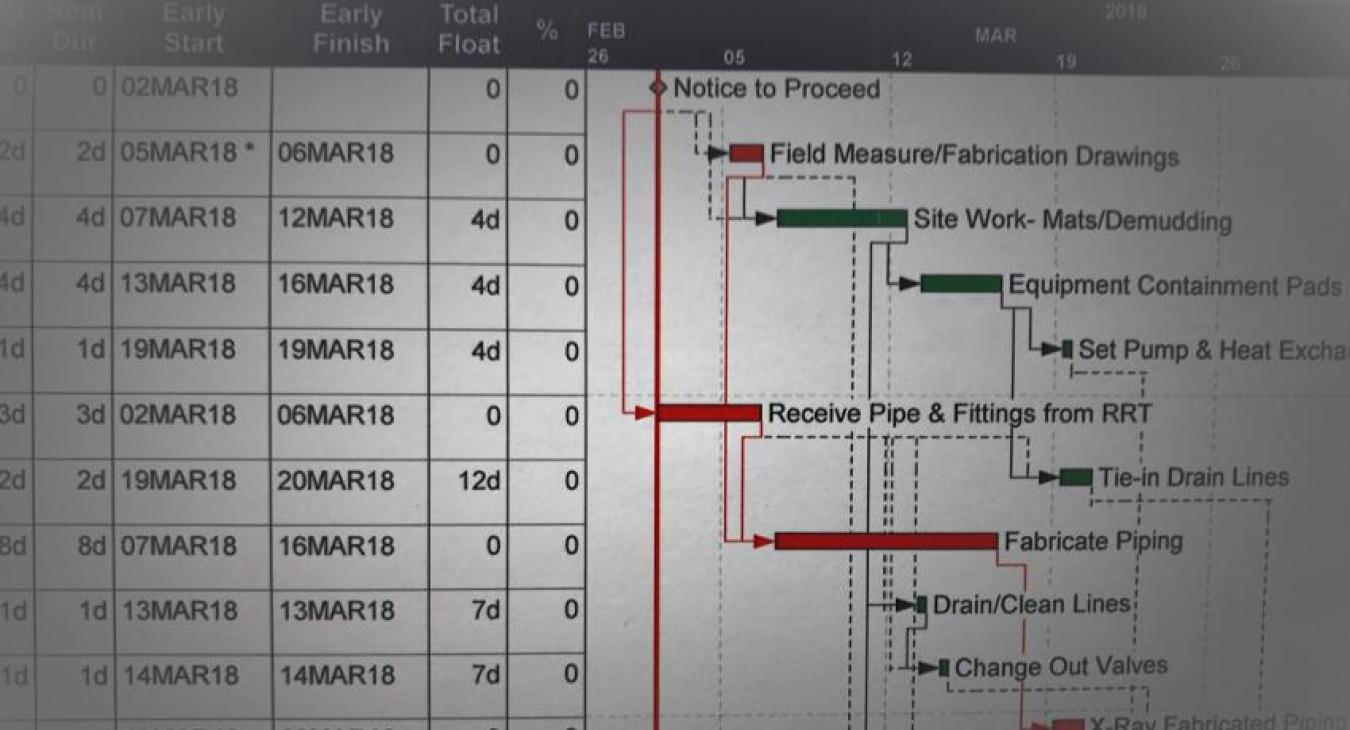Click '7d' float in Change Out Valves row

[x=485, y=674]
